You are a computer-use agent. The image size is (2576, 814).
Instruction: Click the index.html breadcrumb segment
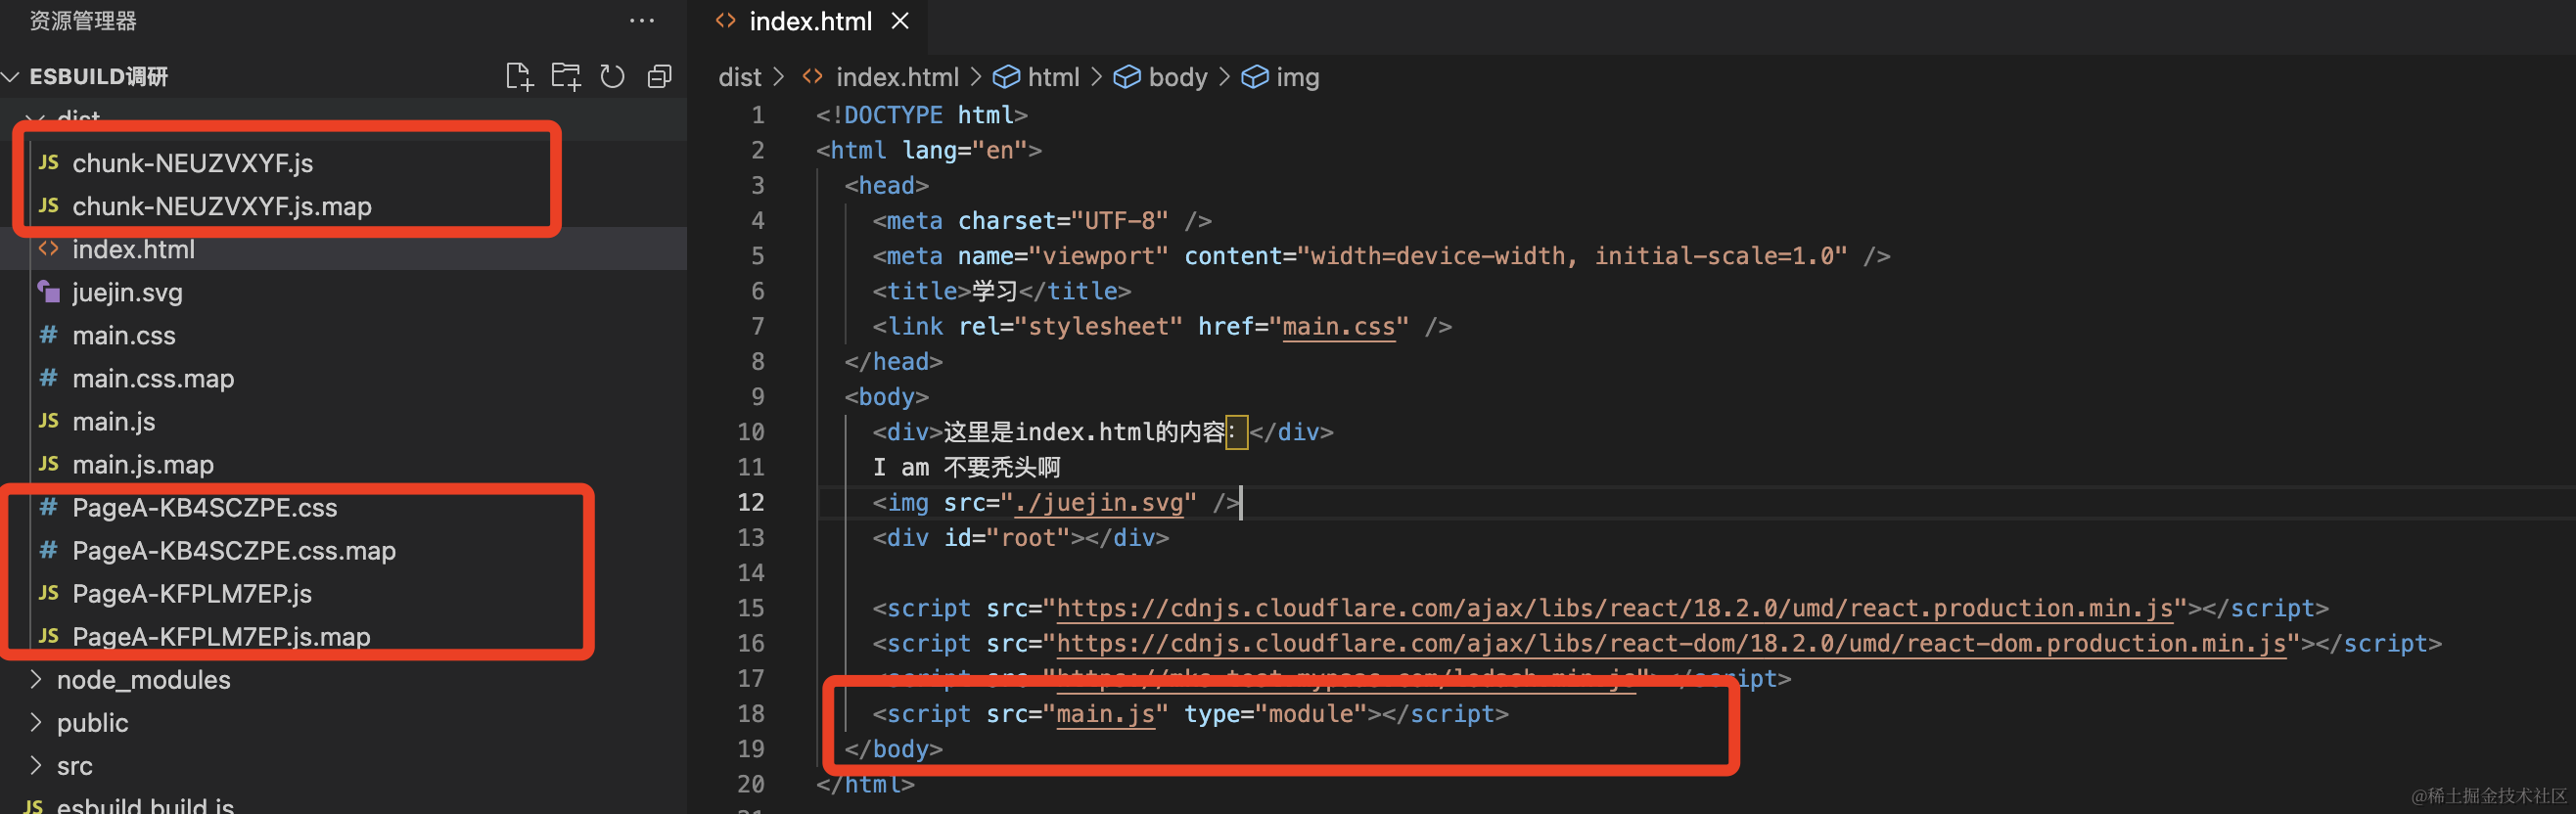(x=897, y=77)
